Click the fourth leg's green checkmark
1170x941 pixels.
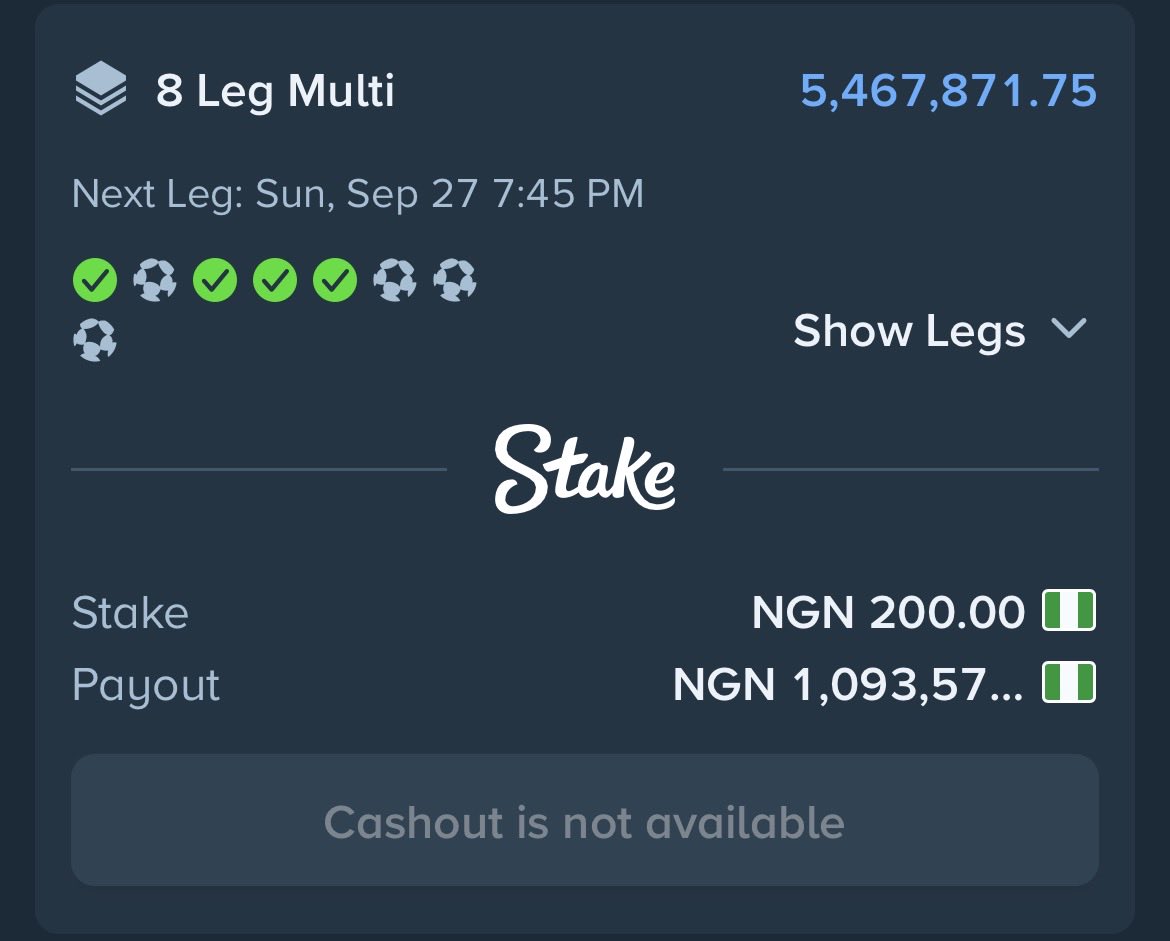(x=275, y=280)
